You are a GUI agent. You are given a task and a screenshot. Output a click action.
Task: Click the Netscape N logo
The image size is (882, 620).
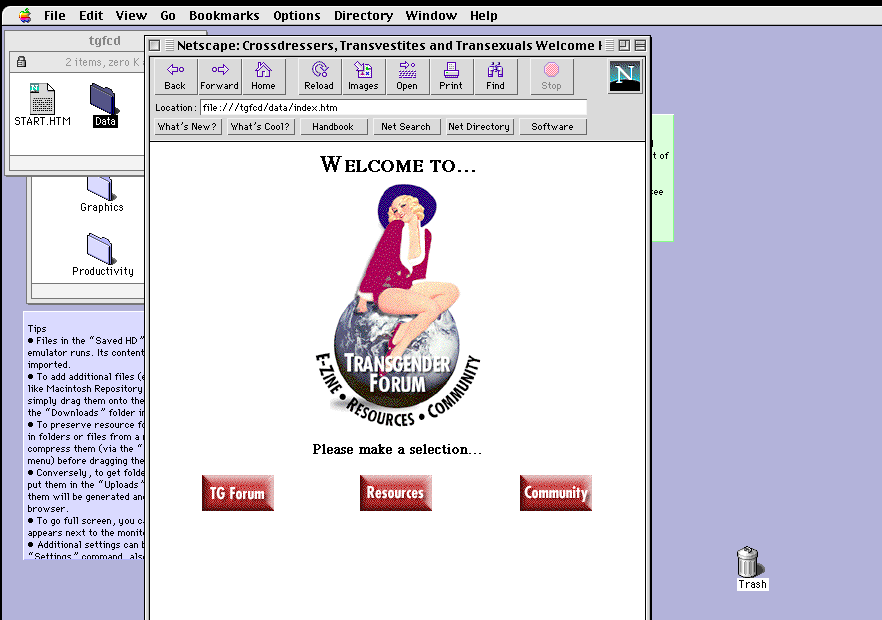click(x=624, y=77)
